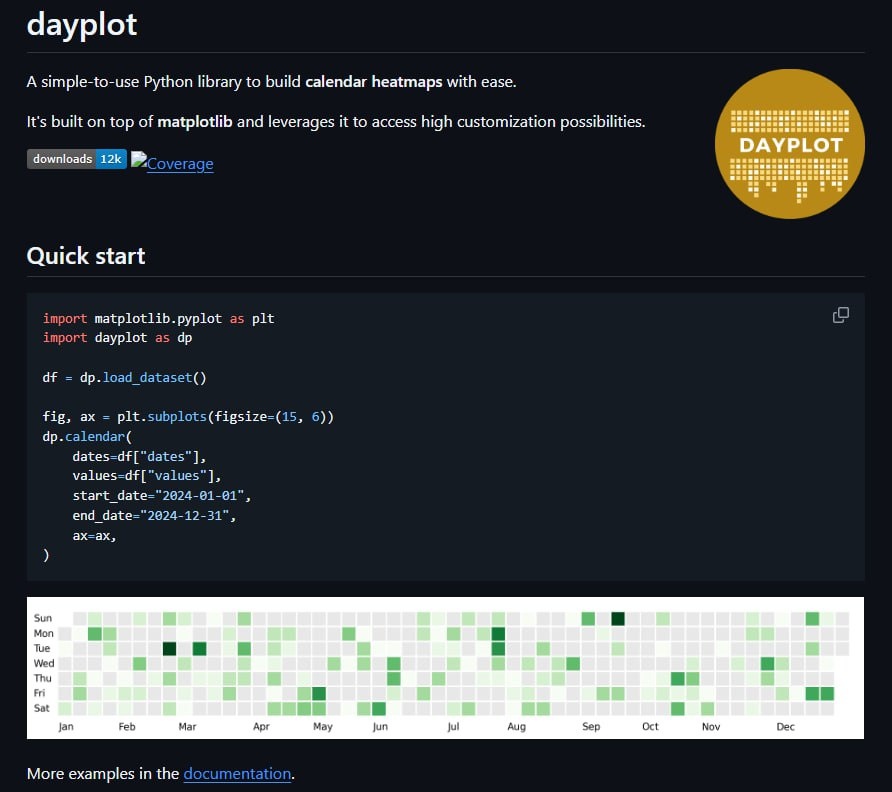Click the bold 'calendar heatmaps' text
Image resolution: width=892 pixels, height=792 pixels.
click(x=373, y=81)
